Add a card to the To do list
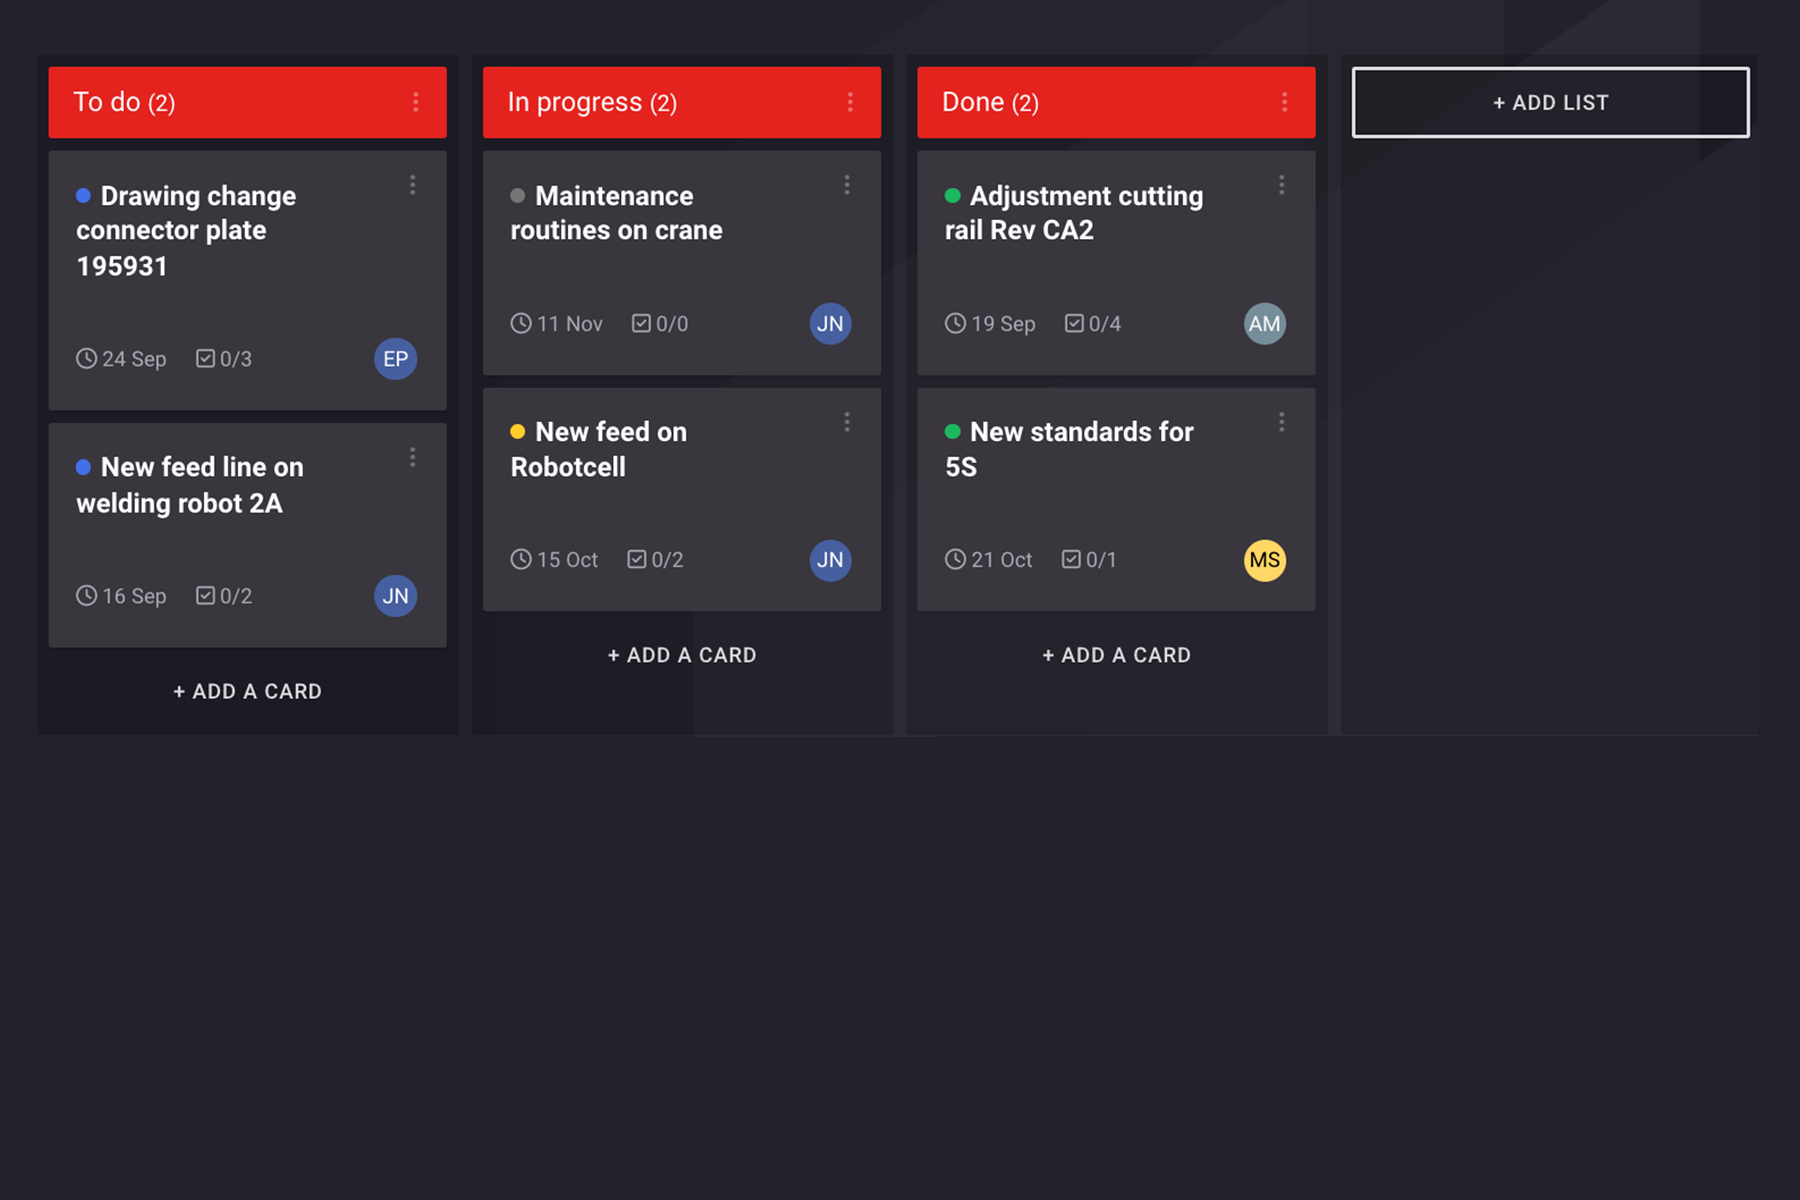Image resolution: width=1800 pixels, height=1200 pixels. click(x=248, y=691)
